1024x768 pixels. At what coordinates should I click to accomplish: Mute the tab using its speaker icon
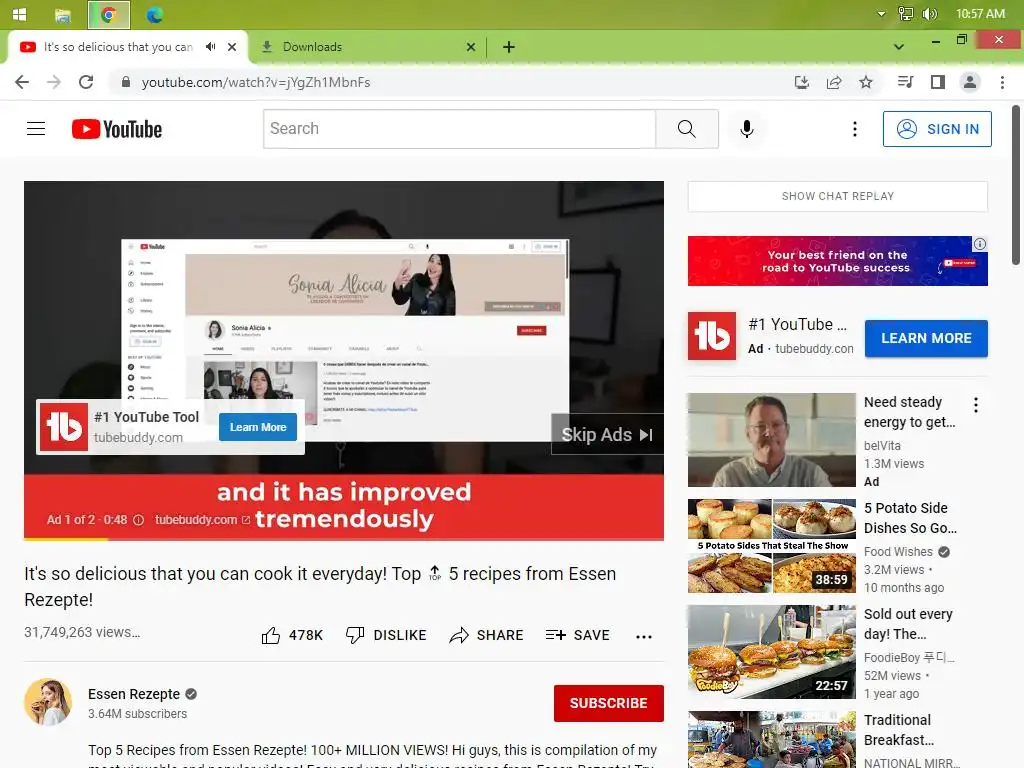click(x=210, y=47)
